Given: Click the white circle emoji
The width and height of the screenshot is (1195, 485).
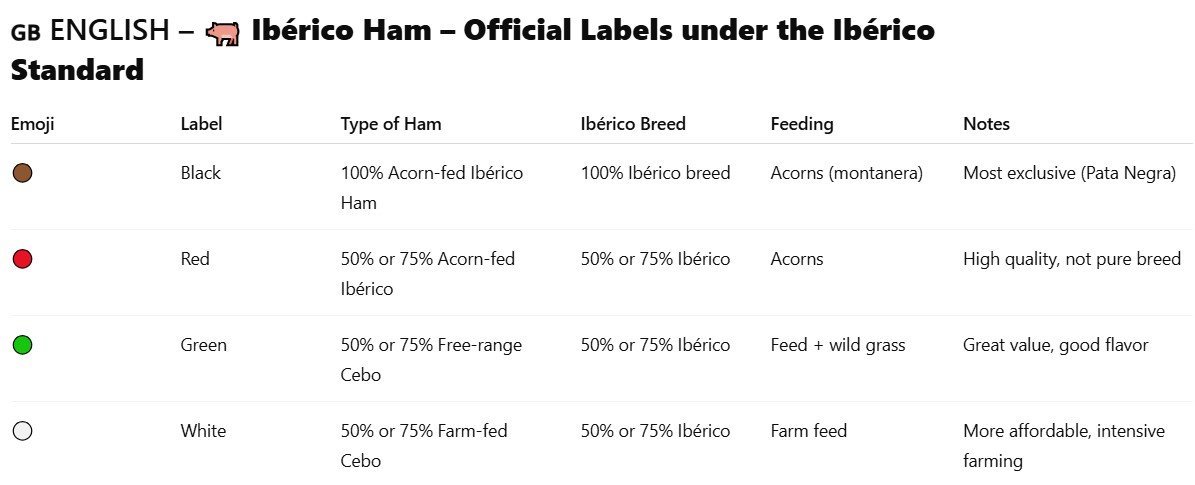Looking at the screenshot, I should [23, 432].
